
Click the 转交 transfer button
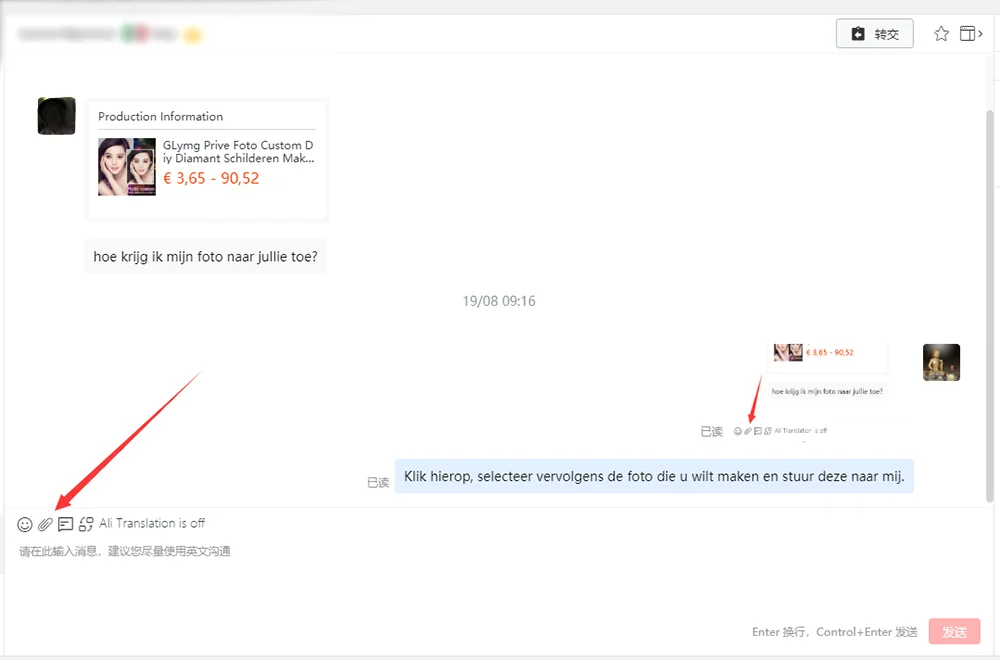874,34
